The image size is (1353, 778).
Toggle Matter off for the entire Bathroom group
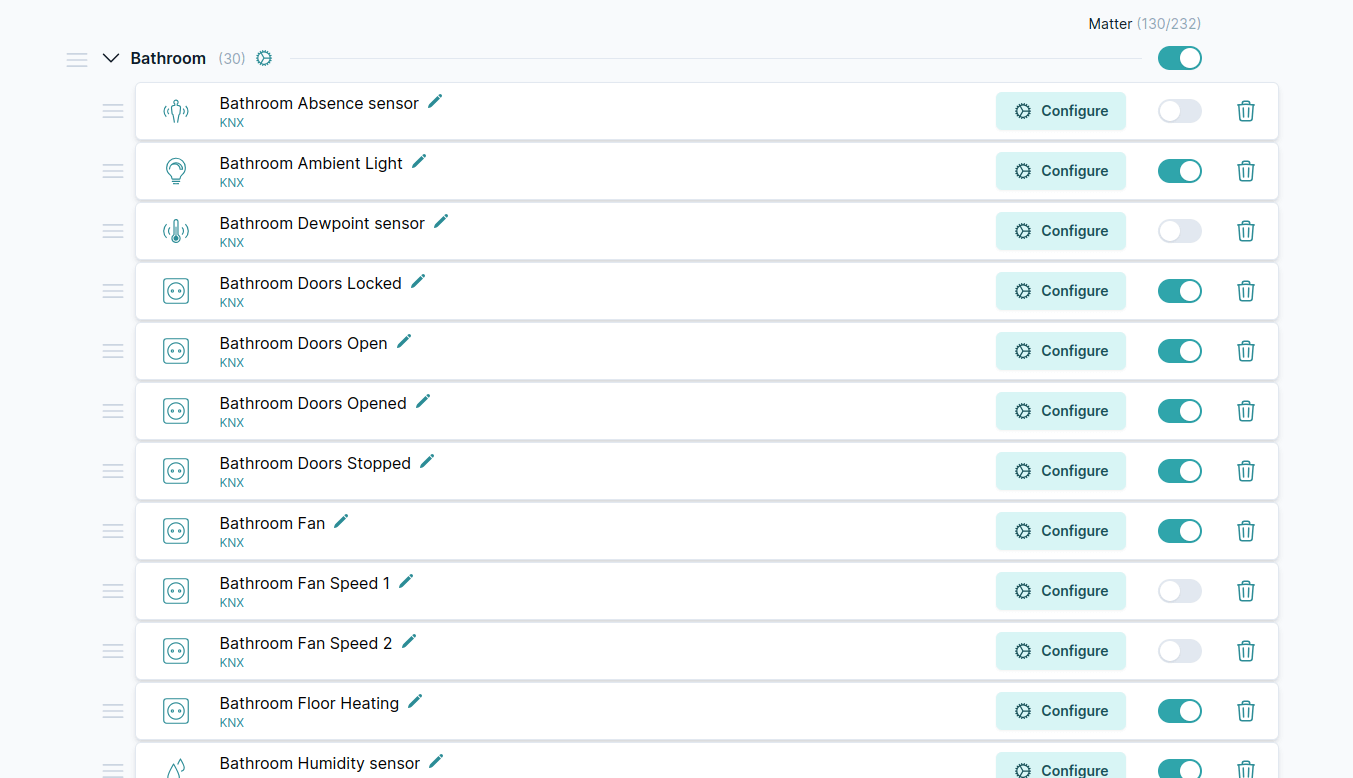pos(1179,58)
